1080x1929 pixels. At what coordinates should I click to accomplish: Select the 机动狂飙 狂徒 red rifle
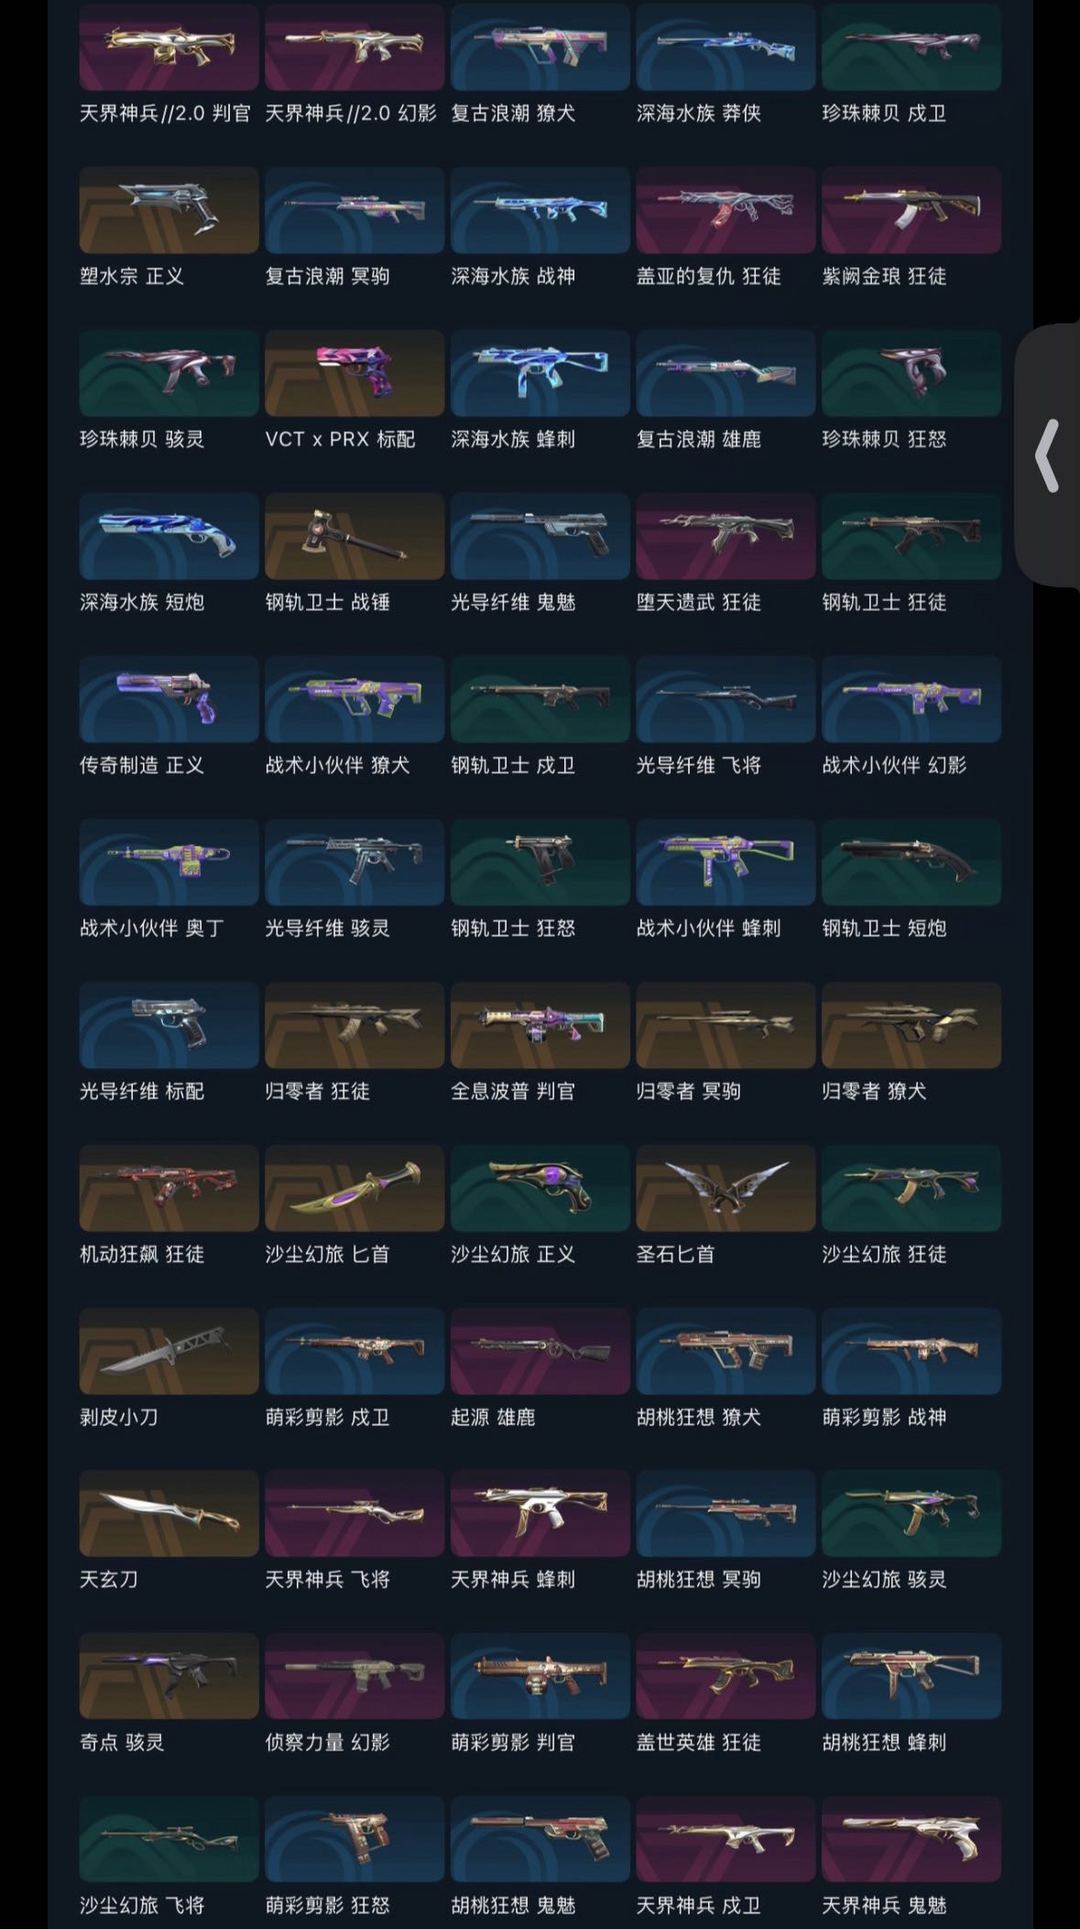[169, 1188]
